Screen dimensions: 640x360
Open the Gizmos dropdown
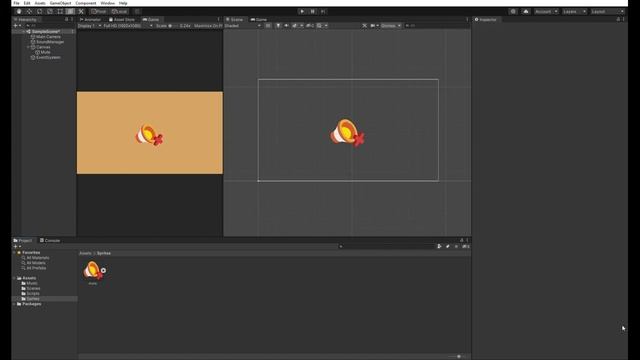click(x=391, y=26)
